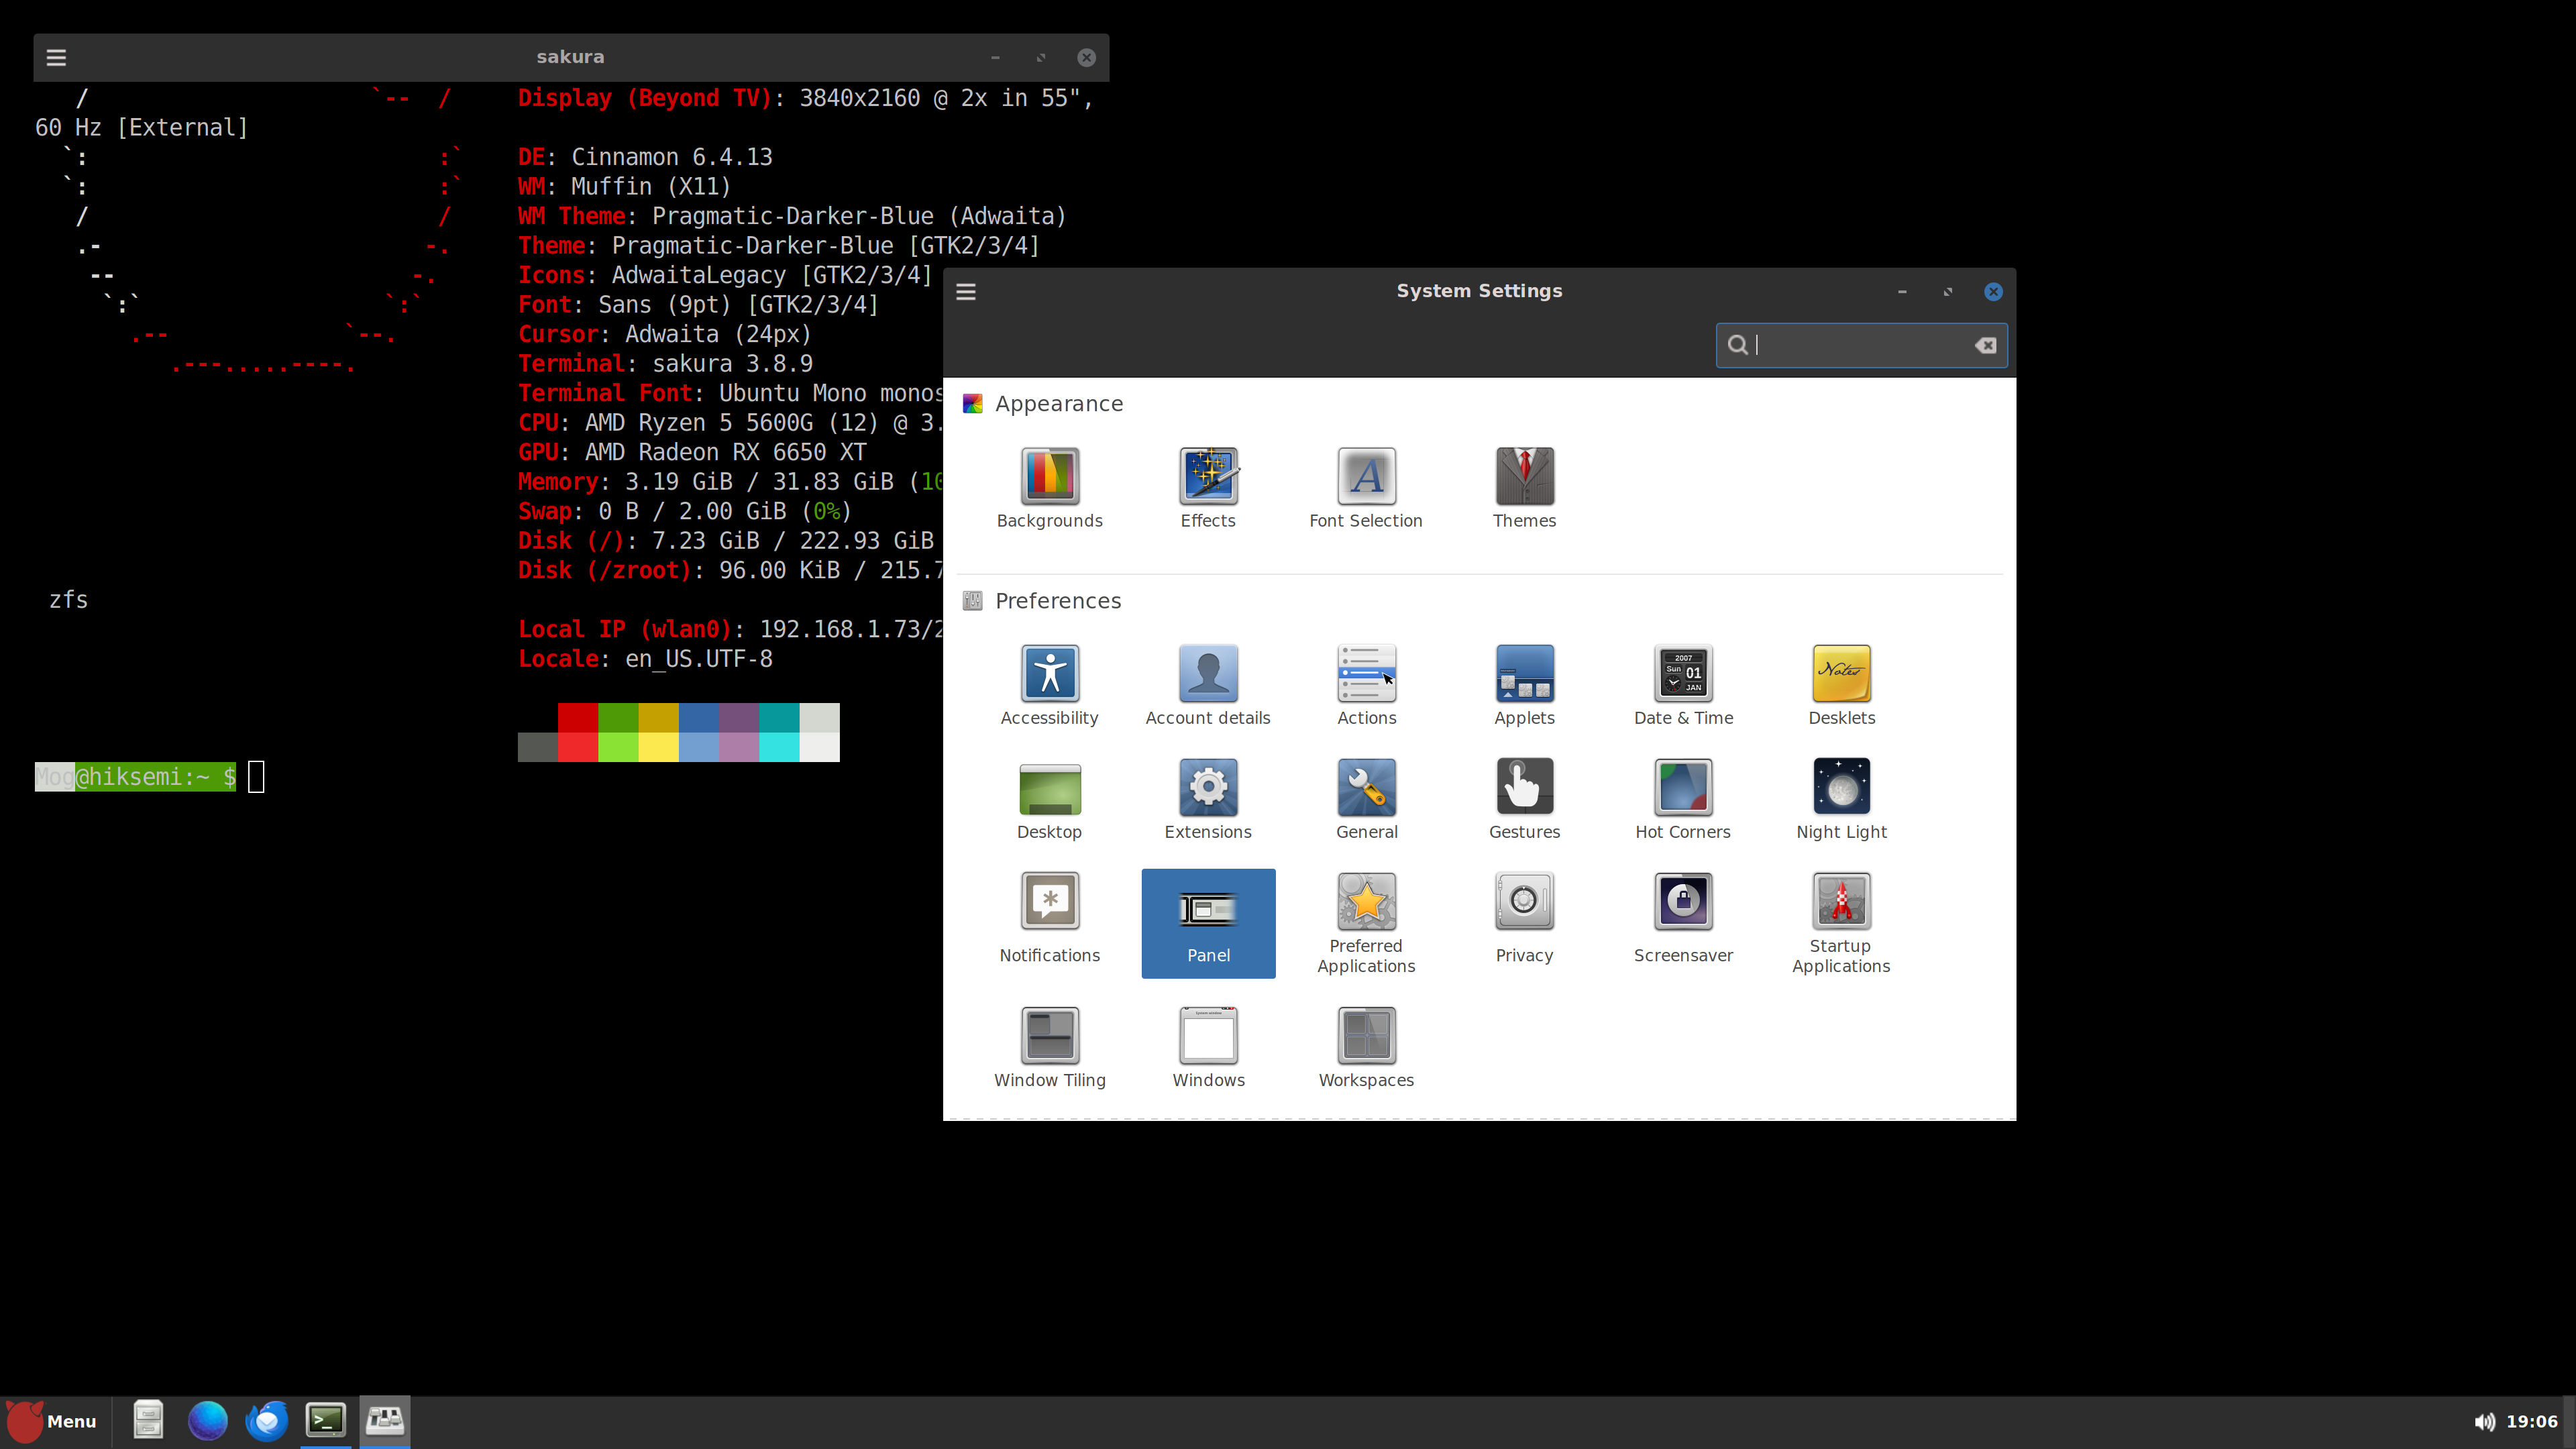Screen dimensions: 2576x1449
Task: Open Startup Applications settings
Action: (1841, 922)
